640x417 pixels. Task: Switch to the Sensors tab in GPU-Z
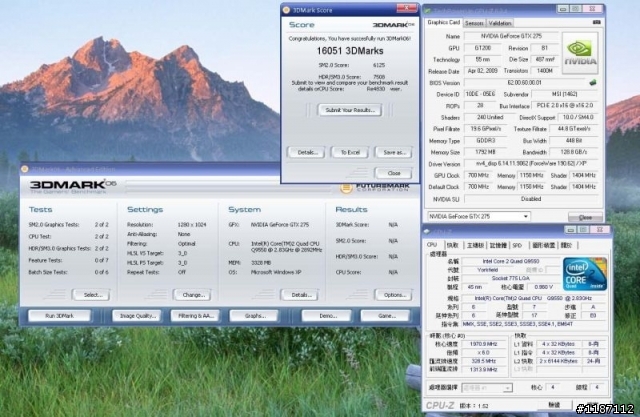point(474,23)
